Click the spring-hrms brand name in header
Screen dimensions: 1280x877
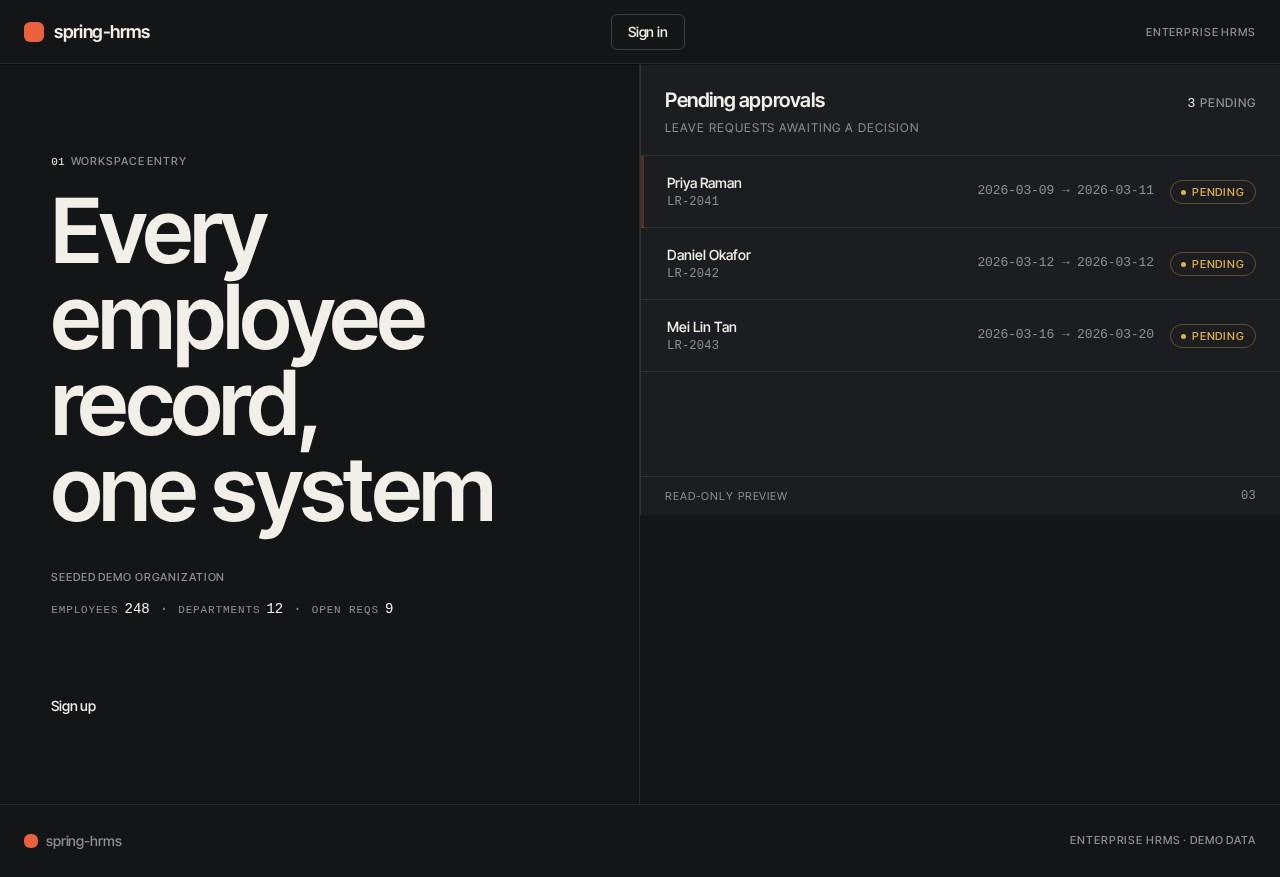click(x=102, y=32)
